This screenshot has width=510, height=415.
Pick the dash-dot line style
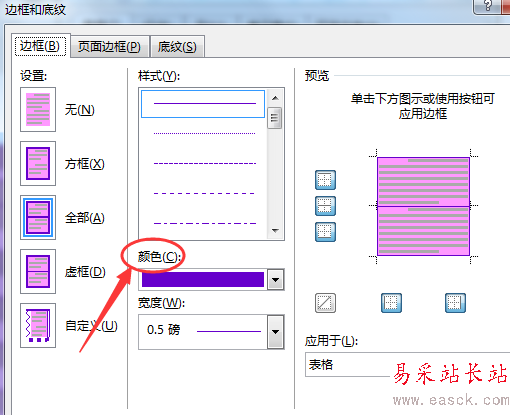tap(204, 223)
